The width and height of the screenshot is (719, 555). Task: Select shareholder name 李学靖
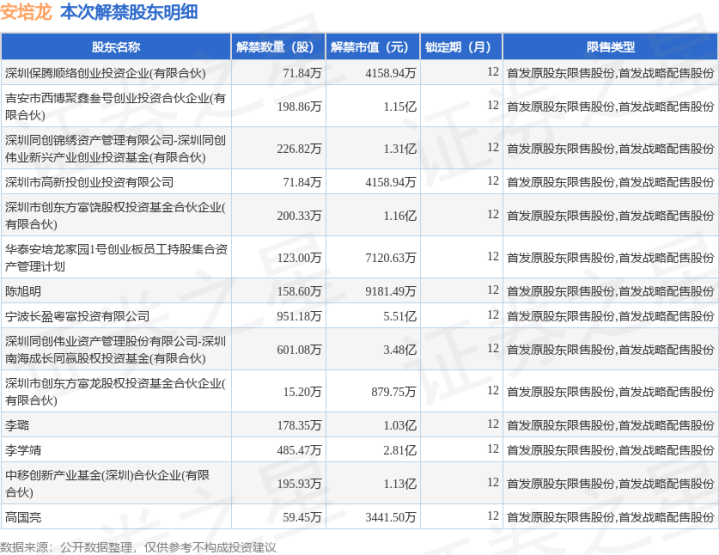point(23,450)
